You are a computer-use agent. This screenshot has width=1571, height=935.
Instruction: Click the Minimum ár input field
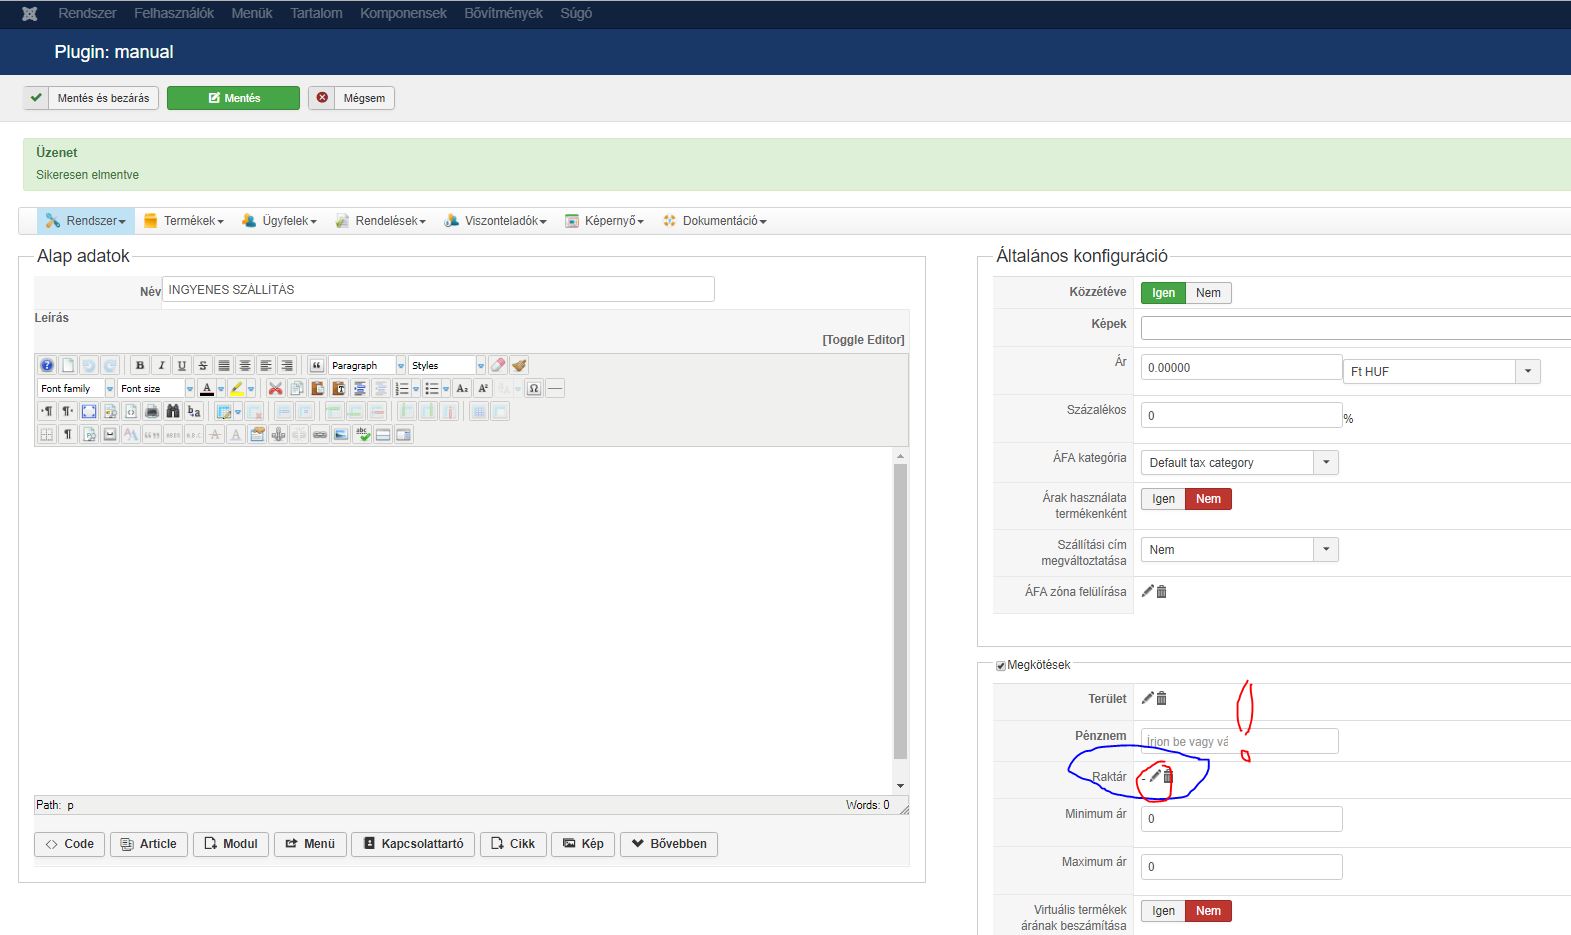(1241, 819)
